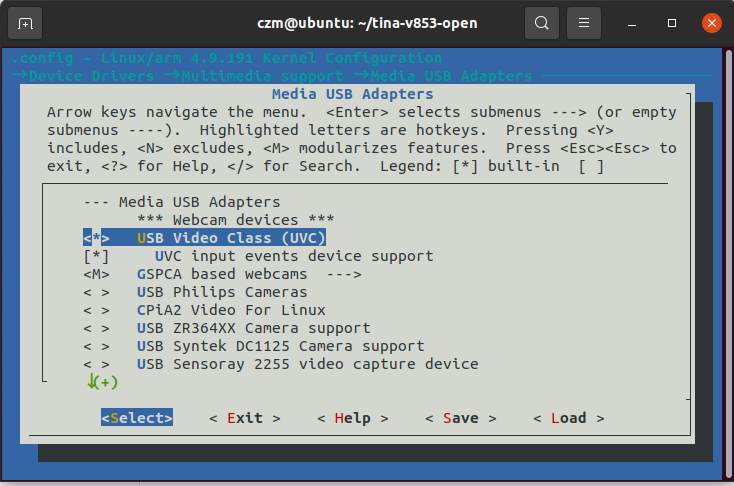Click the new terminal tab icon
Viewport: 734px width, 486px height.
pos(25,22)
